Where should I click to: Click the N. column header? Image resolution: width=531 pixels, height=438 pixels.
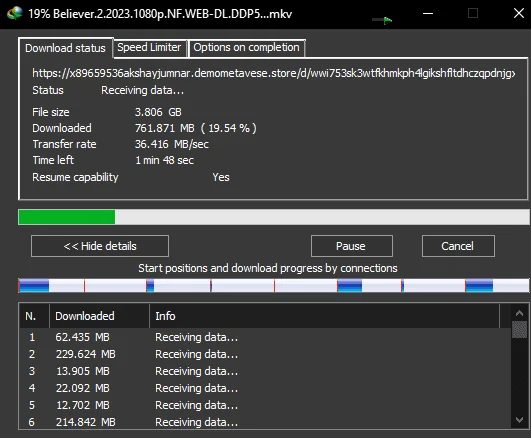(34, 316)
